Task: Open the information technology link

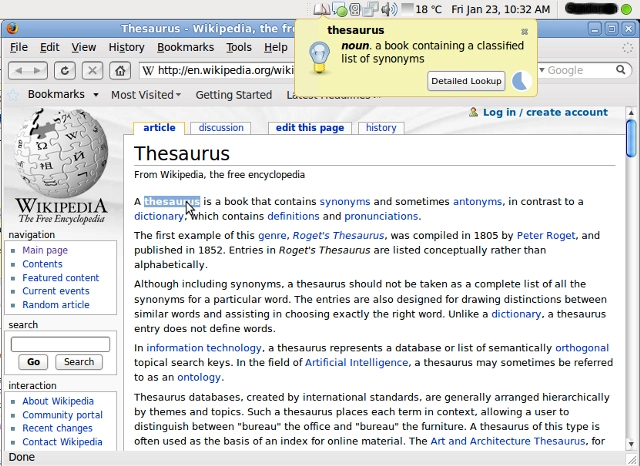Action: [204, 348]
